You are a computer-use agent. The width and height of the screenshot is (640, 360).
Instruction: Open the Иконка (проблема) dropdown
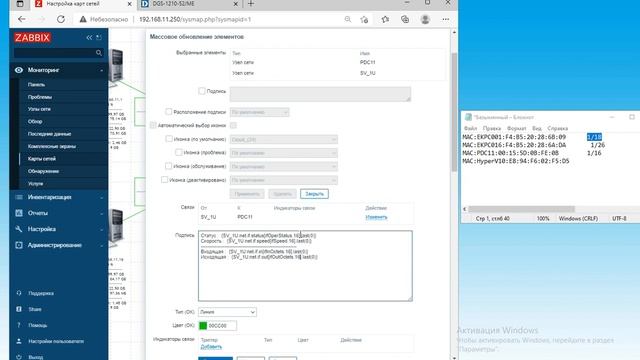284,153
